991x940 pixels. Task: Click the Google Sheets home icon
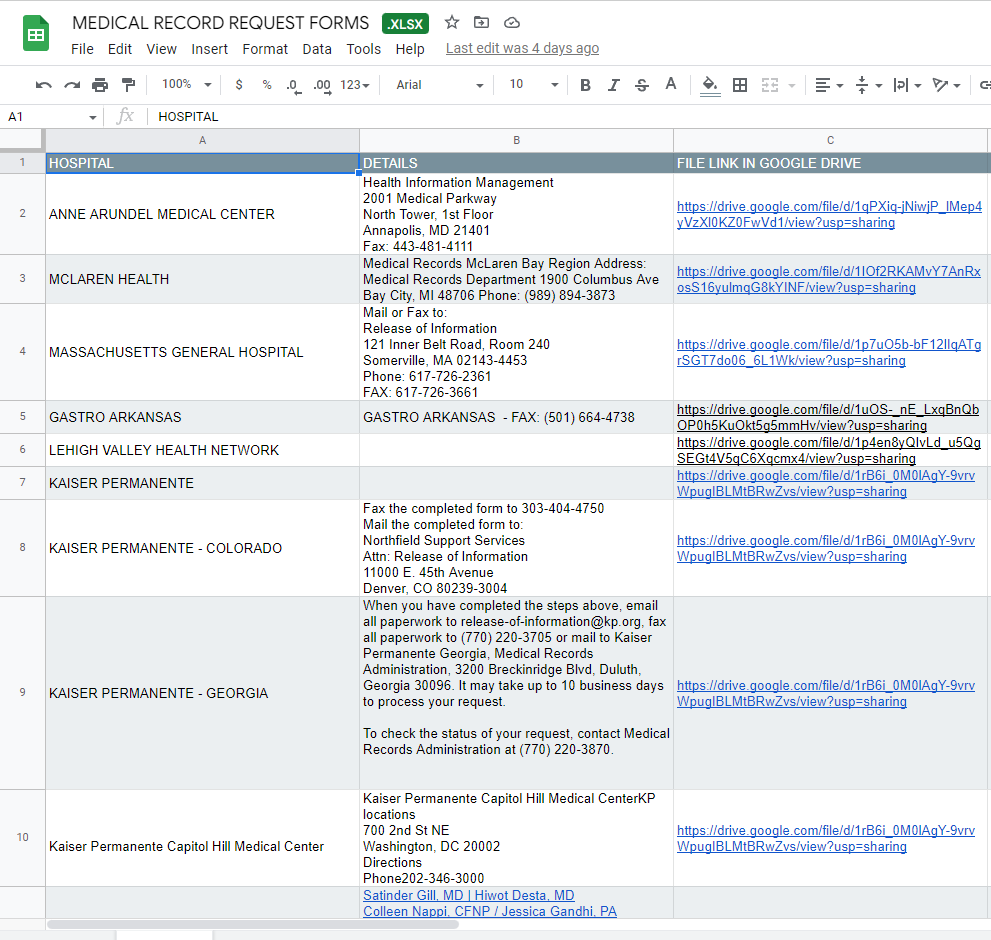point(36,33)
